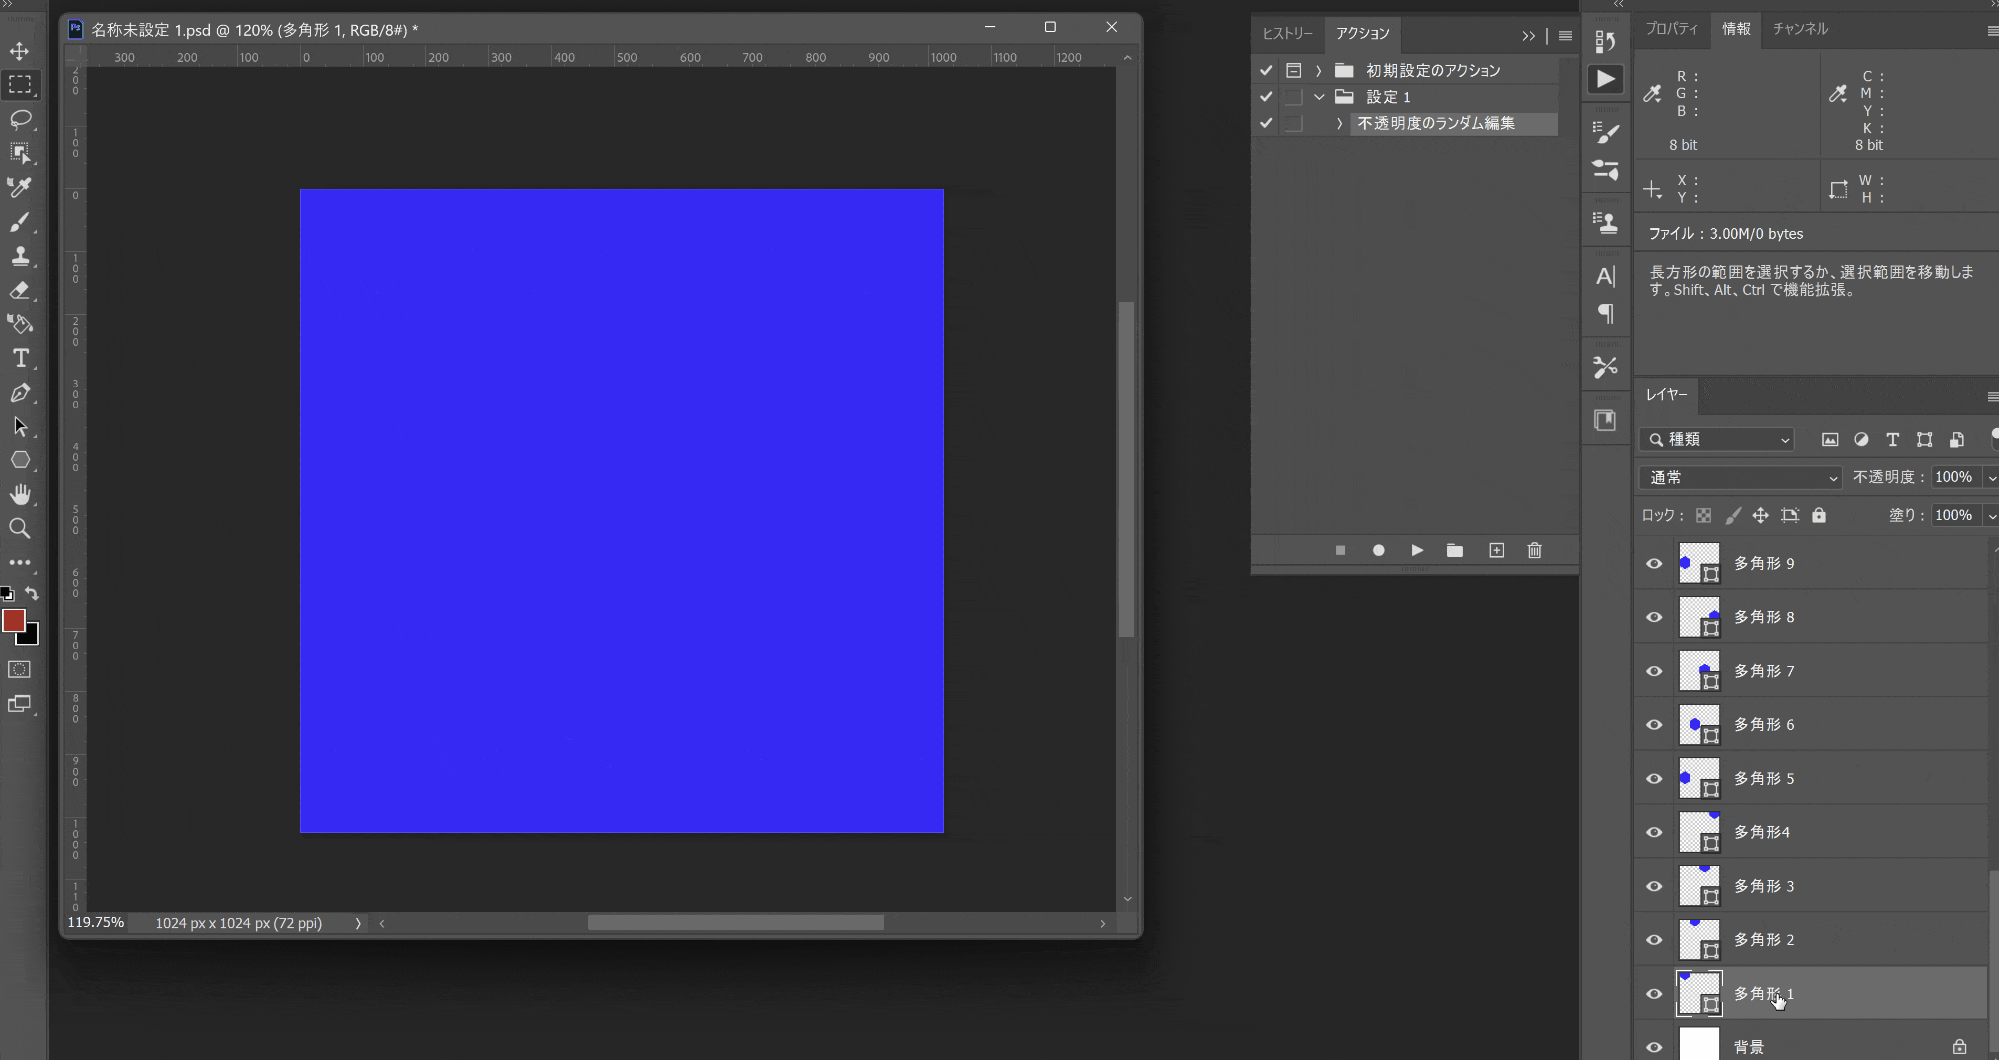
Task: Filter layers by pixel layers
Action: 1830,439
